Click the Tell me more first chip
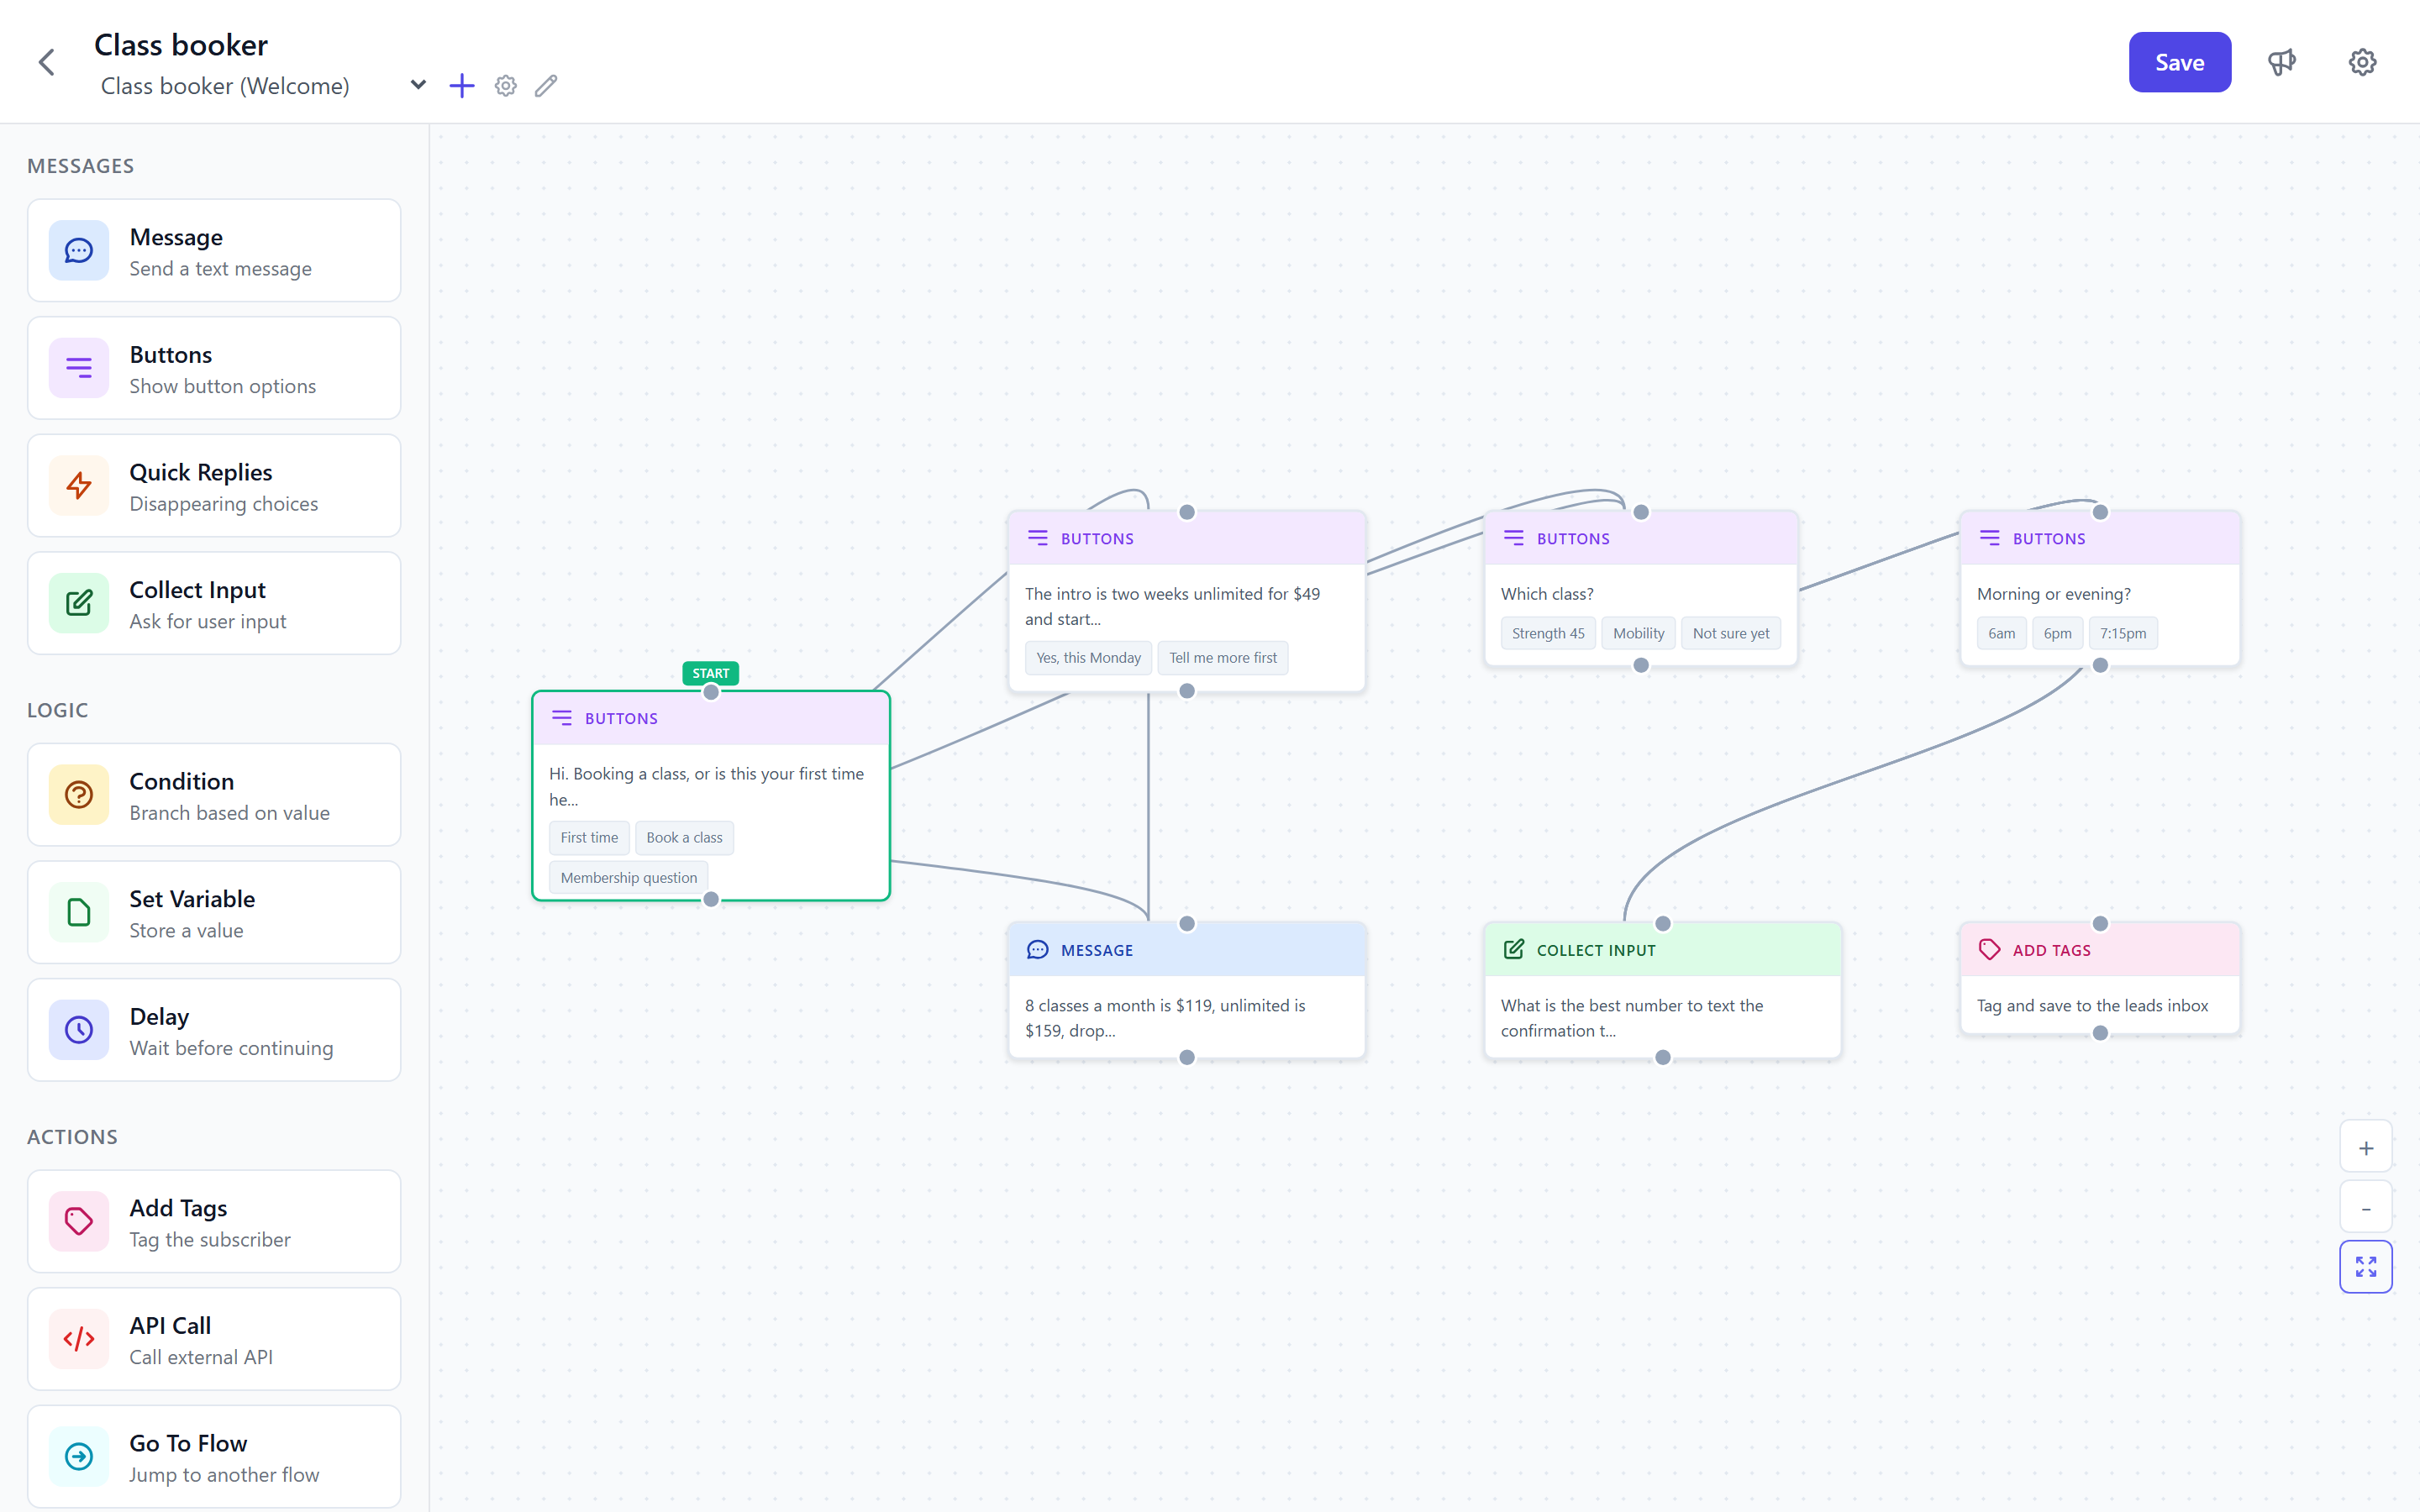 pos(1223,658)
